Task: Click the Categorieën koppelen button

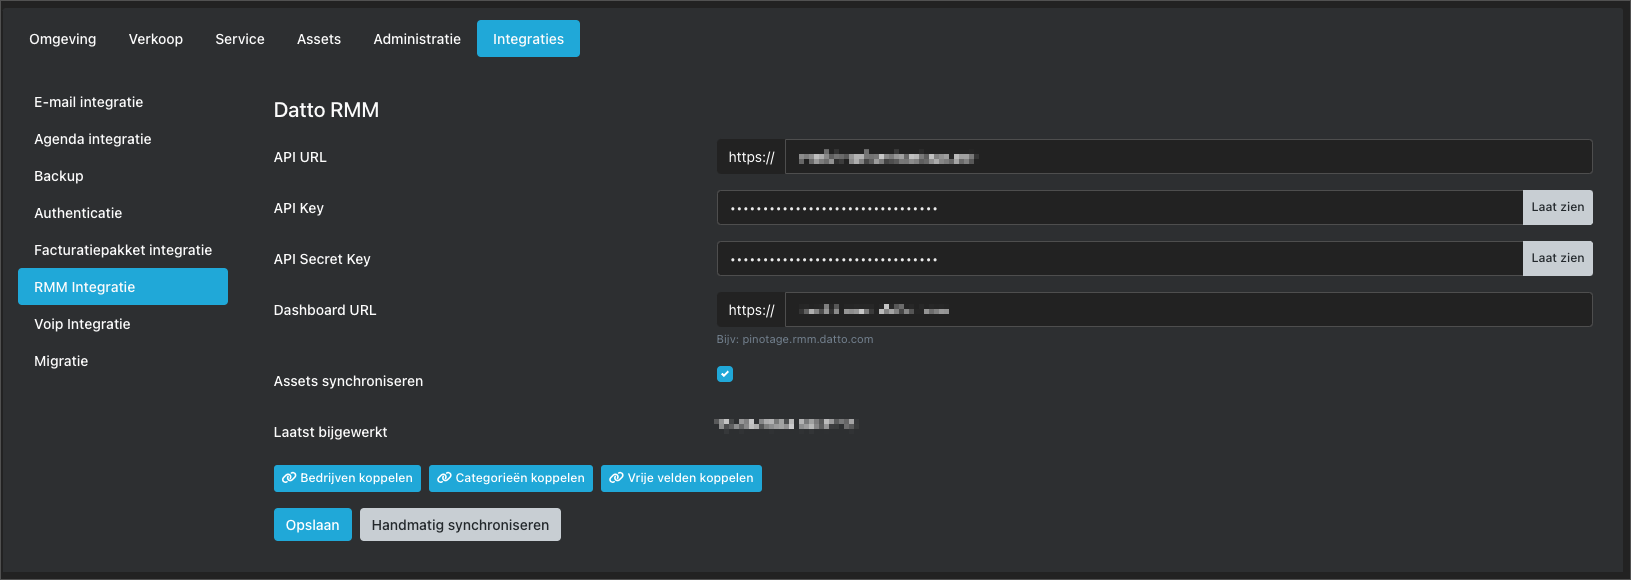Action: pos(511,478)
